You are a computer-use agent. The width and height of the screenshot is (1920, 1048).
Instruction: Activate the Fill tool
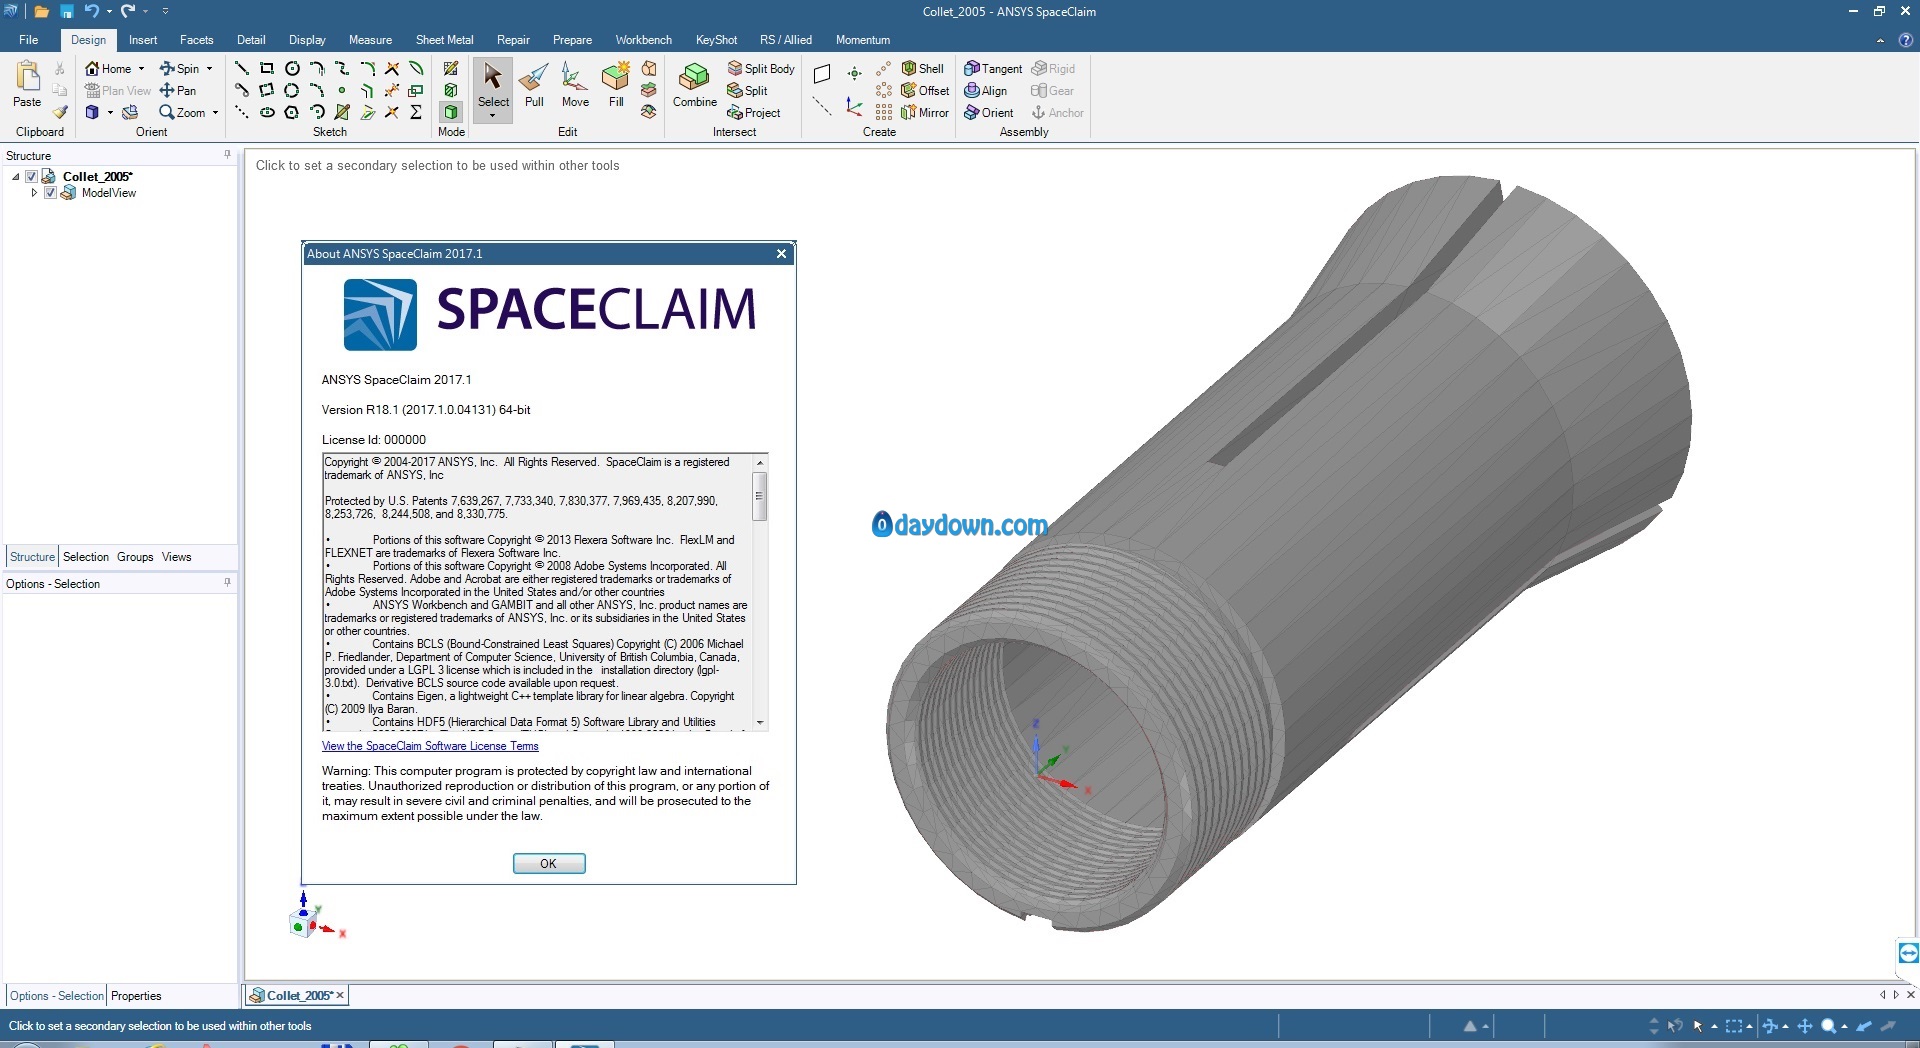[616, 84]
